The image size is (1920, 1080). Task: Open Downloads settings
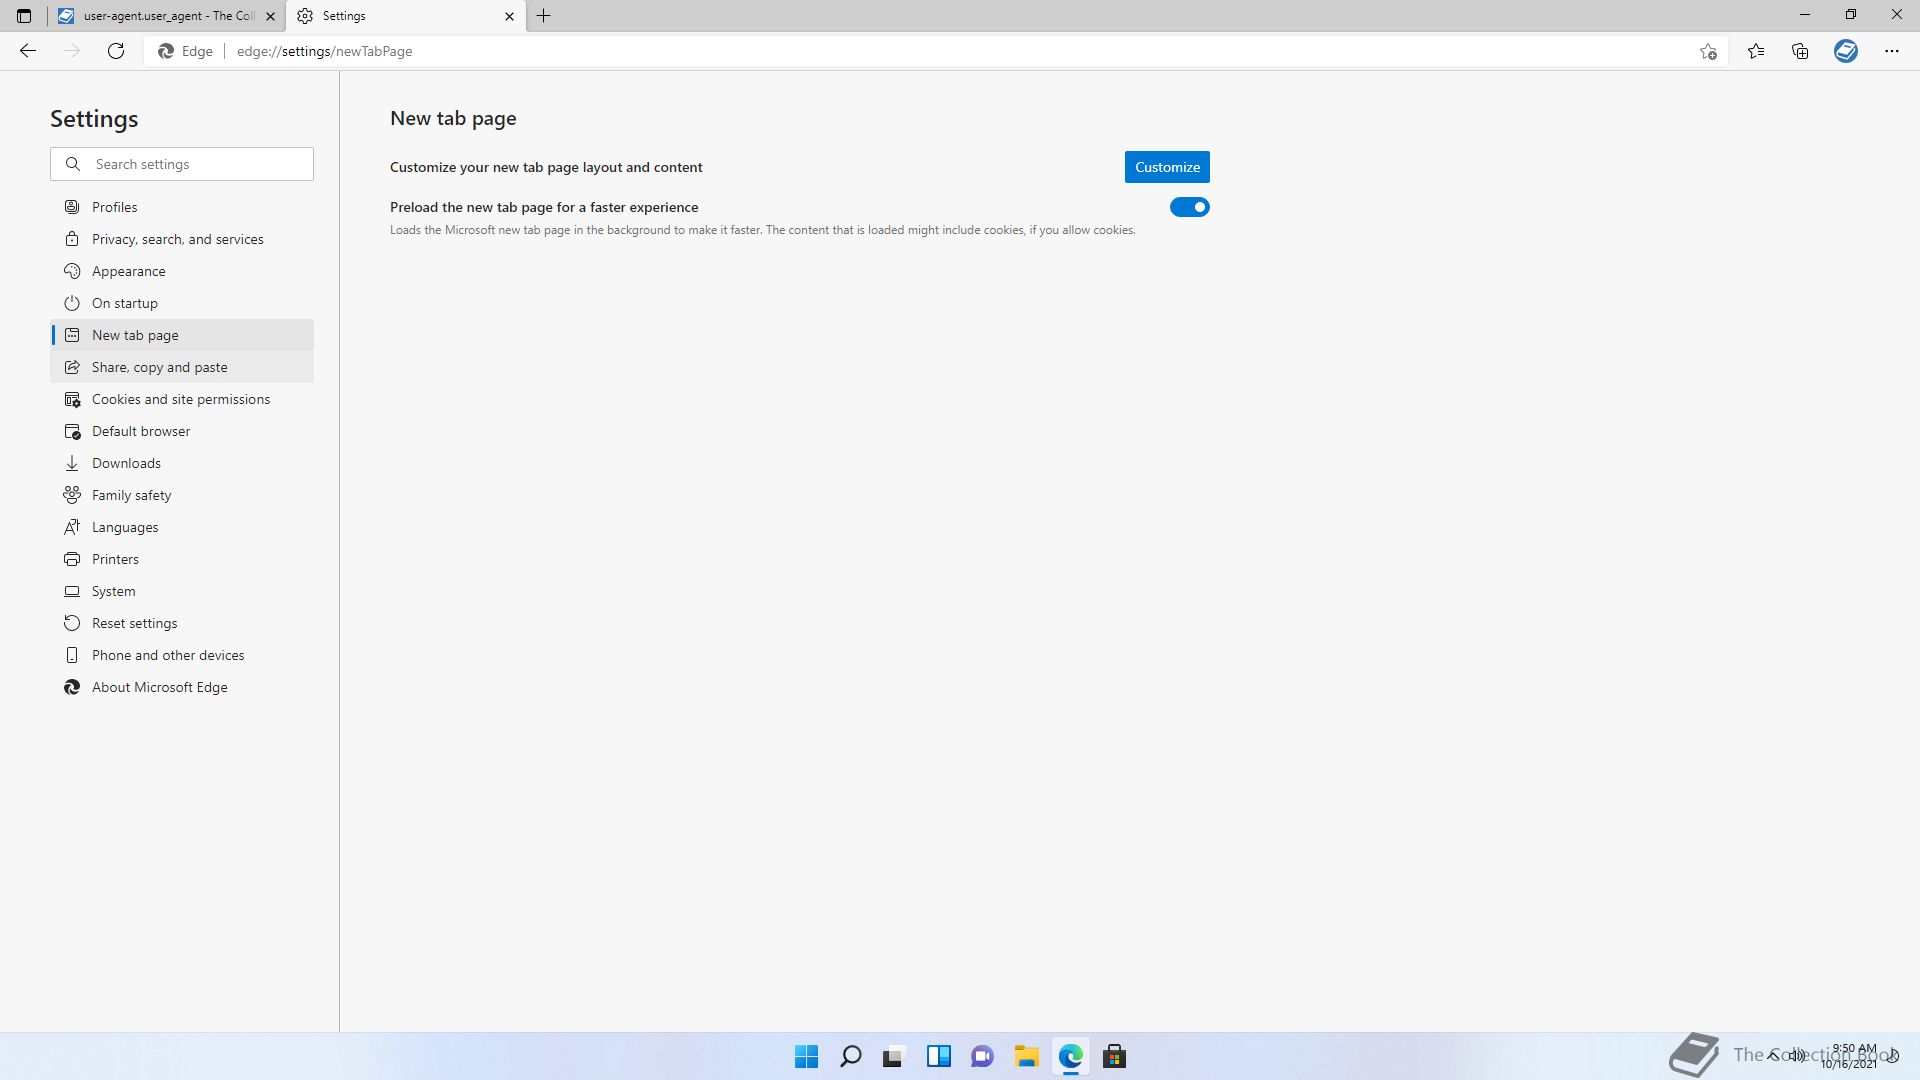182,463
